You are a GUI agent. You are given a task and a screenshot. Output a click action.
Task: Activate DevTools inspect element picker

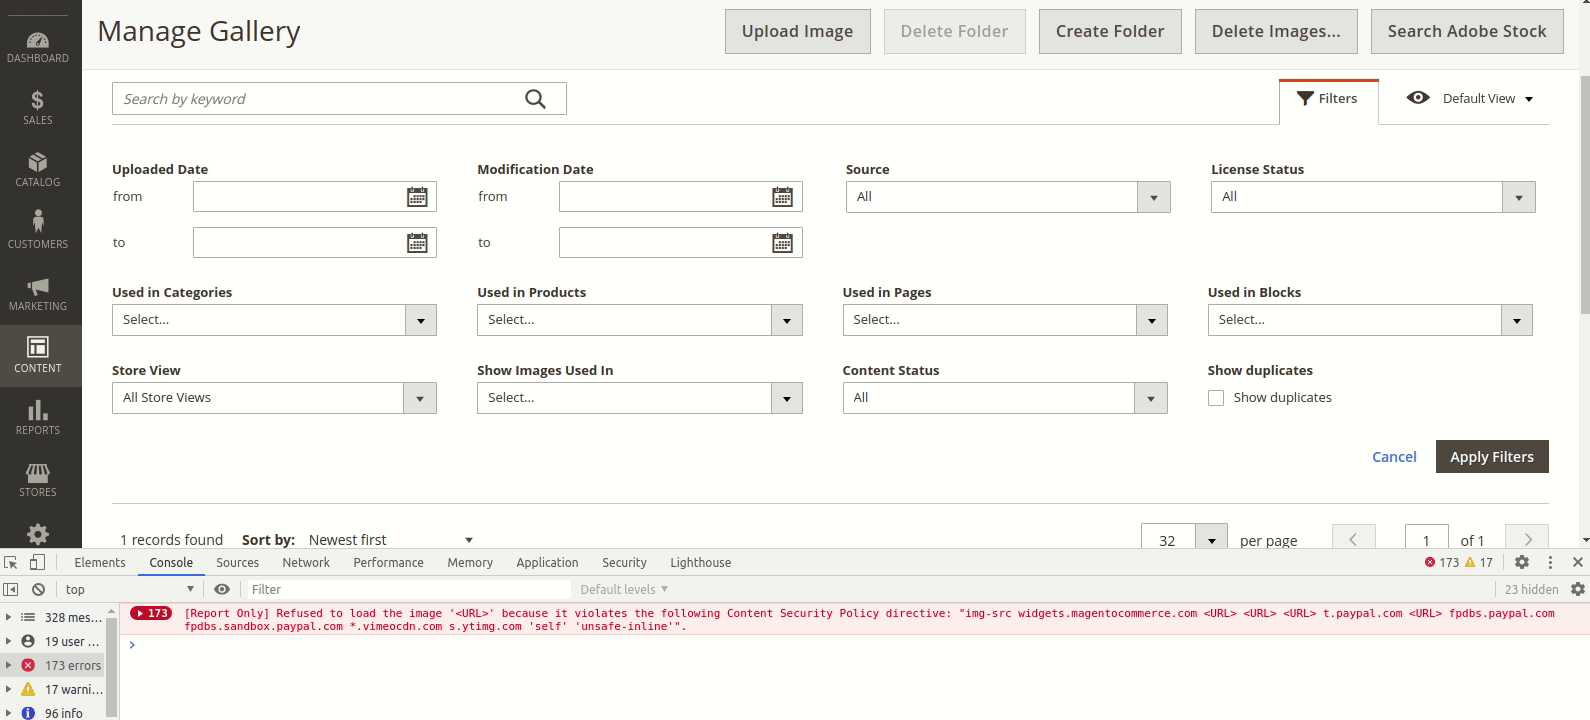[11, 563]
